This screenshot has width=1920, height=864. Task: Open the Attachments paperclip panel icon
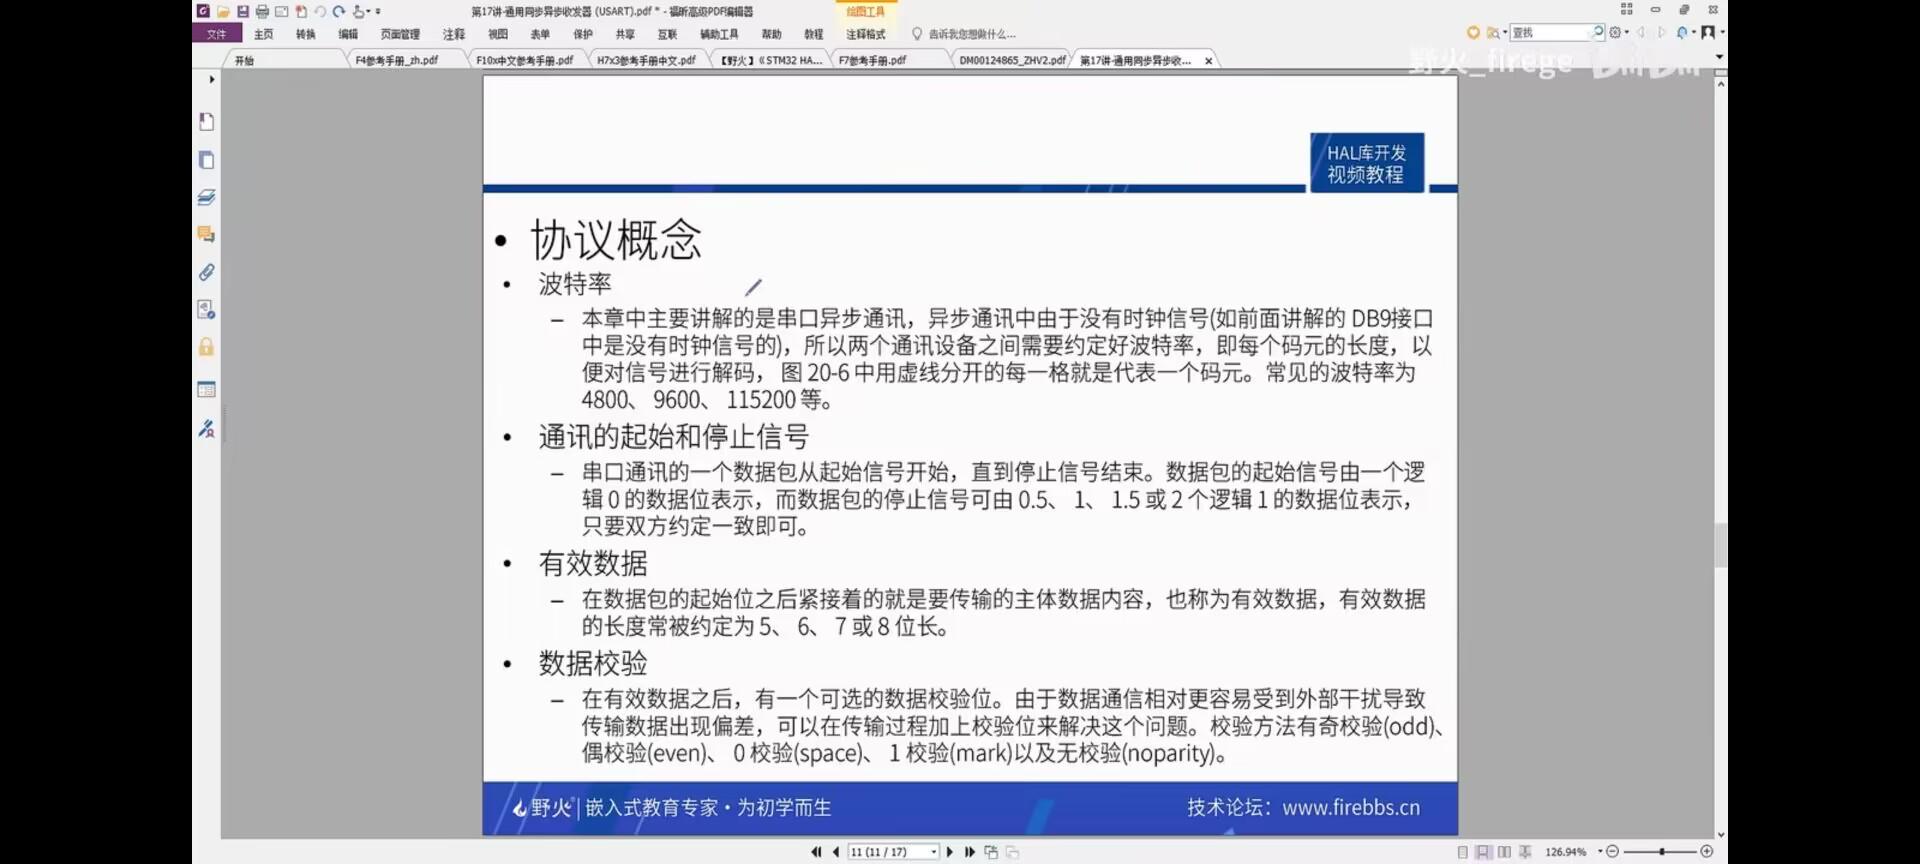(x=206, y=272)
